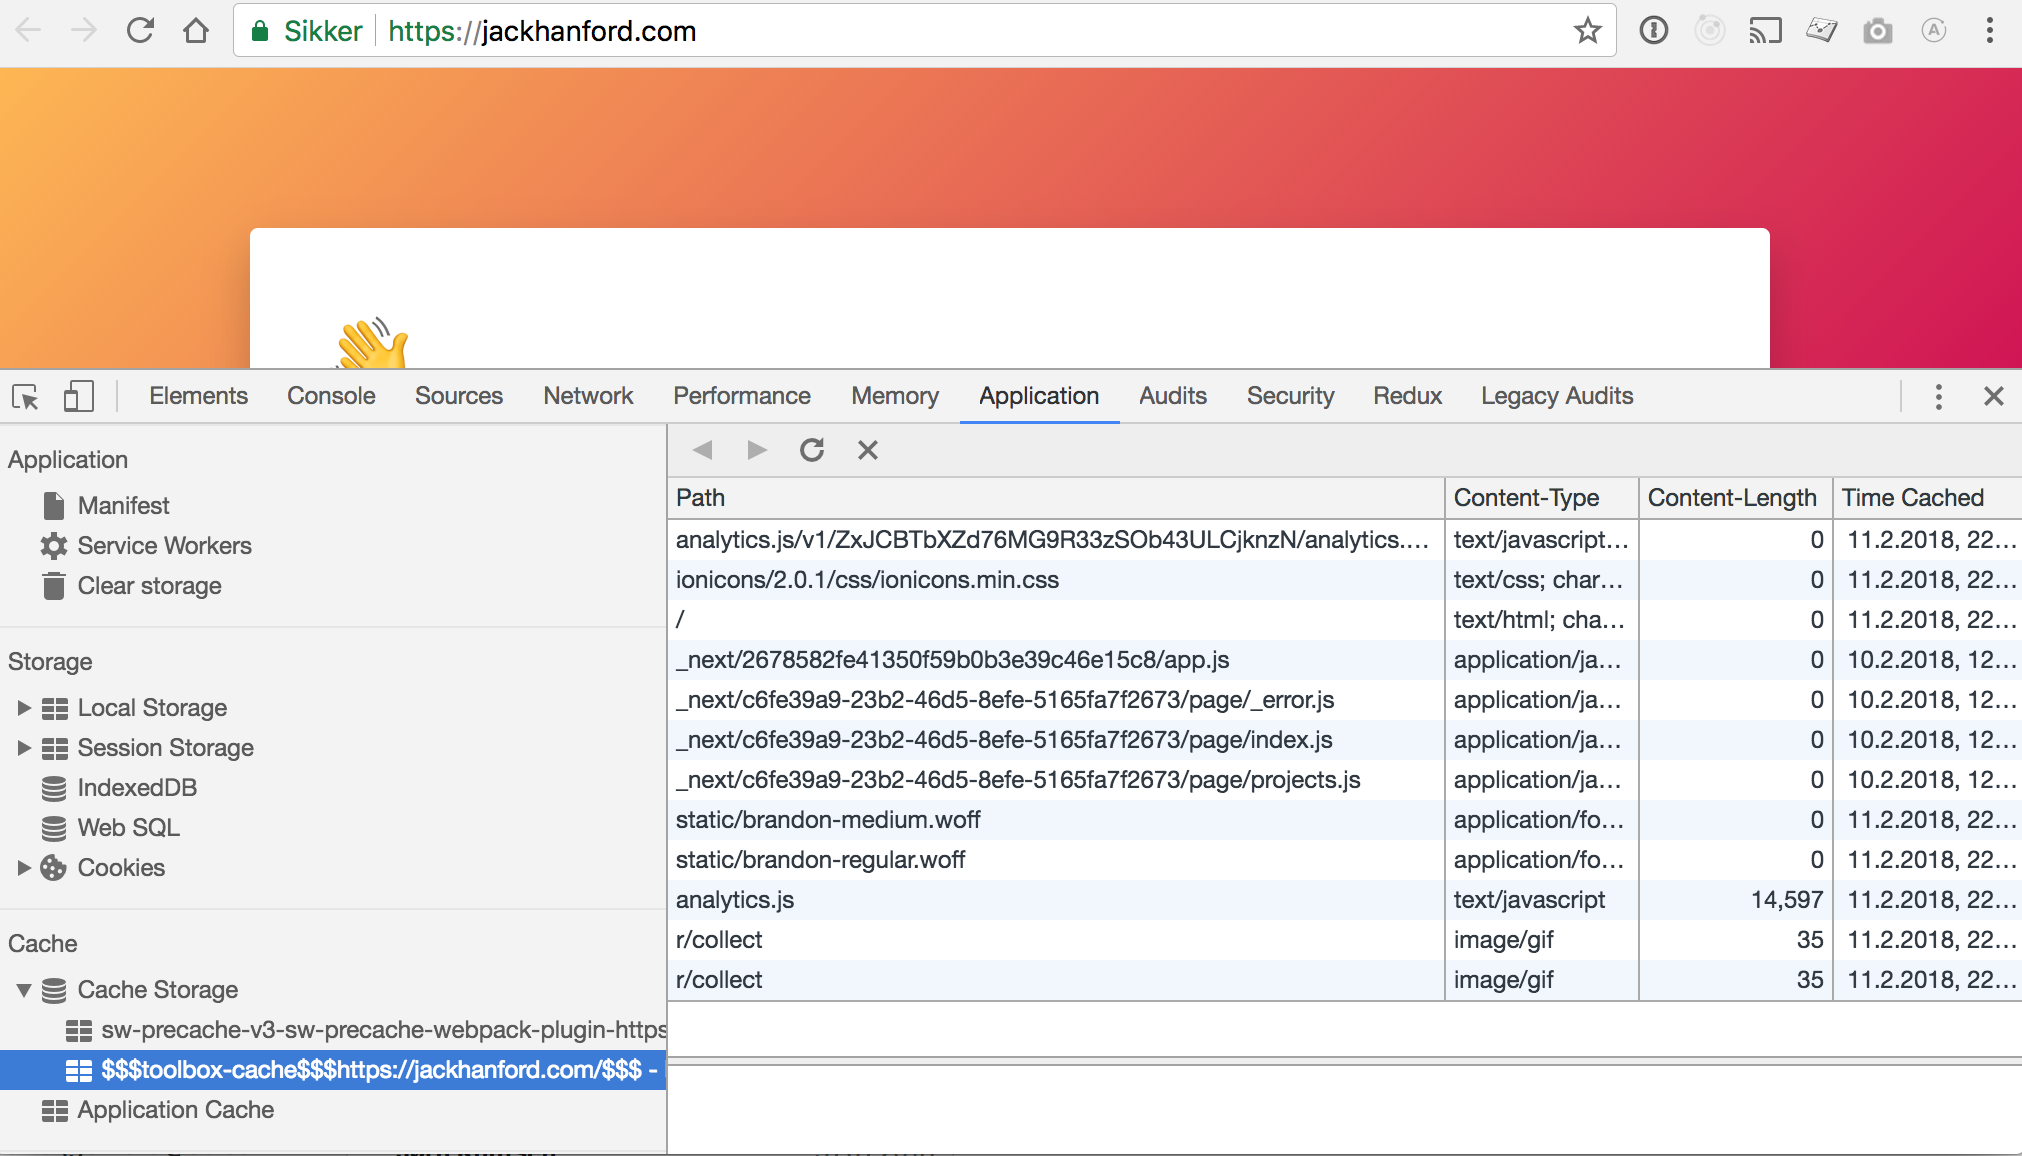The image size is (2022, 1156).
Task: Toggle the device toolbar in DevTools
Action: pyautogui.click(x=78, y=396)
